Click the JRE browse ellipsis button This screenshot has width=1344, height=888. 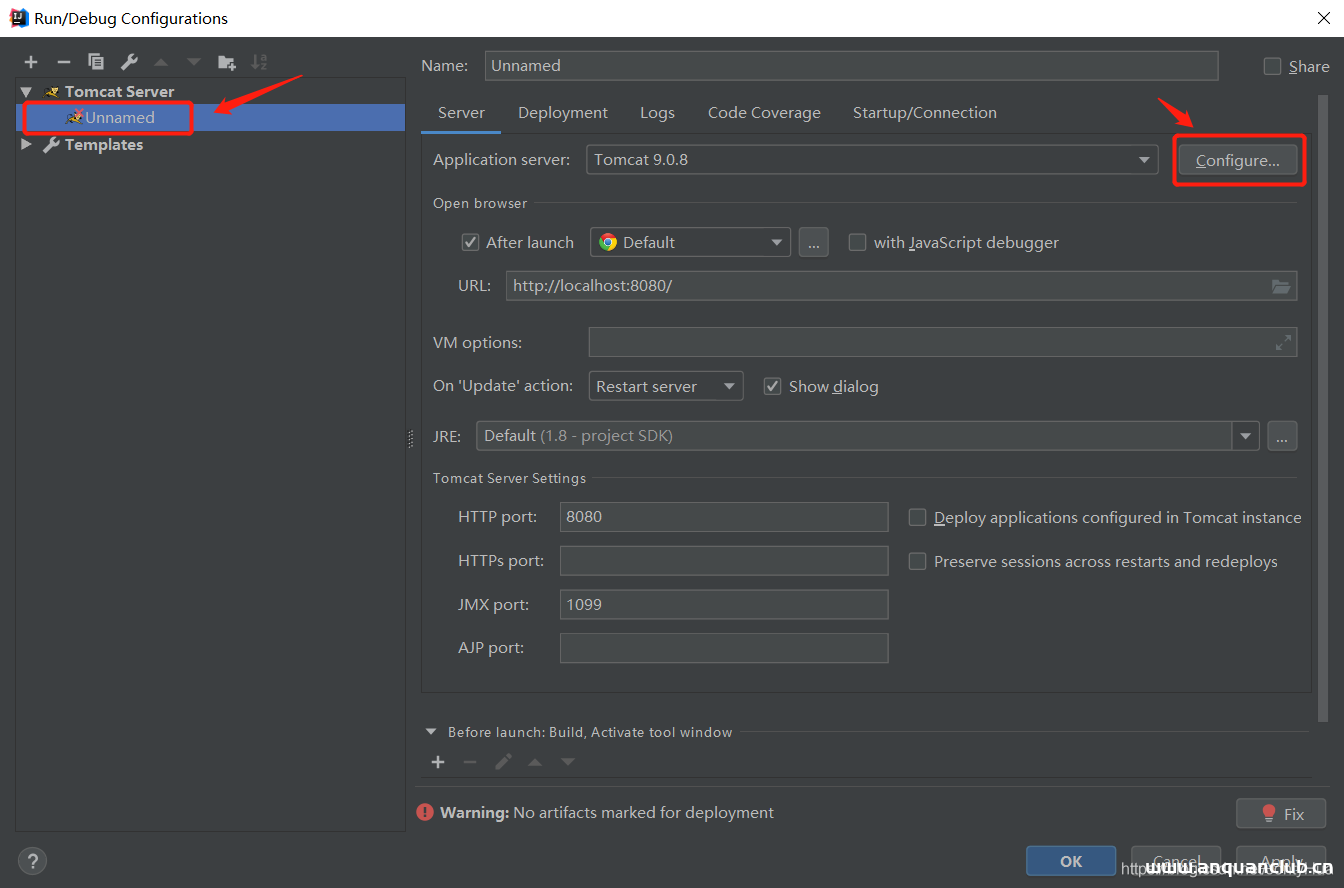1282,436
